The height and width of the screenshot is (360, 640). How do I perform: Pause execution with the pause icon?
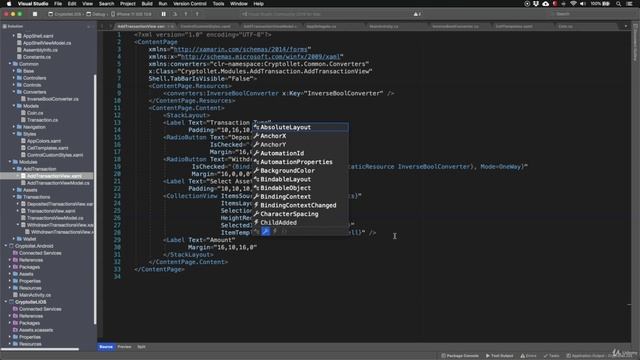point(164,14)
